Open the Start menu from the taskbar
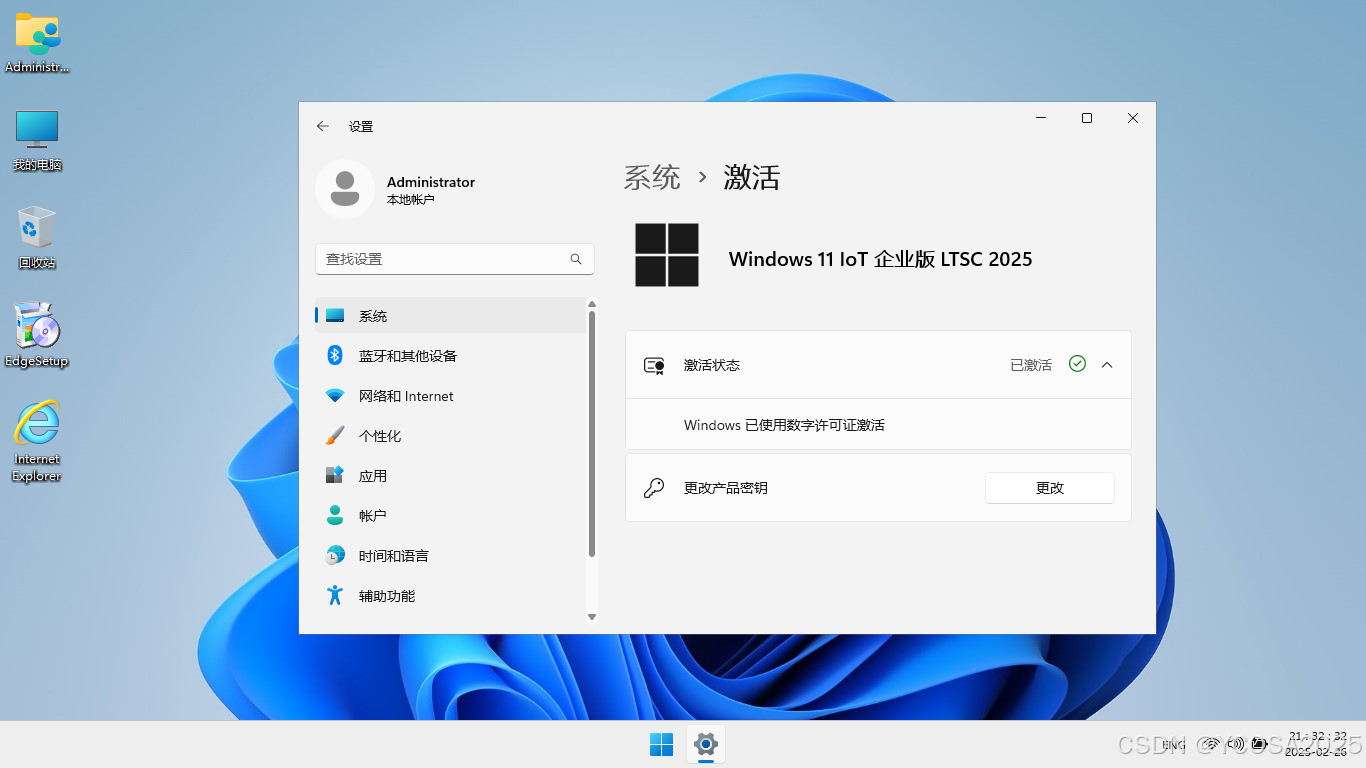 [x=661, y=744]
